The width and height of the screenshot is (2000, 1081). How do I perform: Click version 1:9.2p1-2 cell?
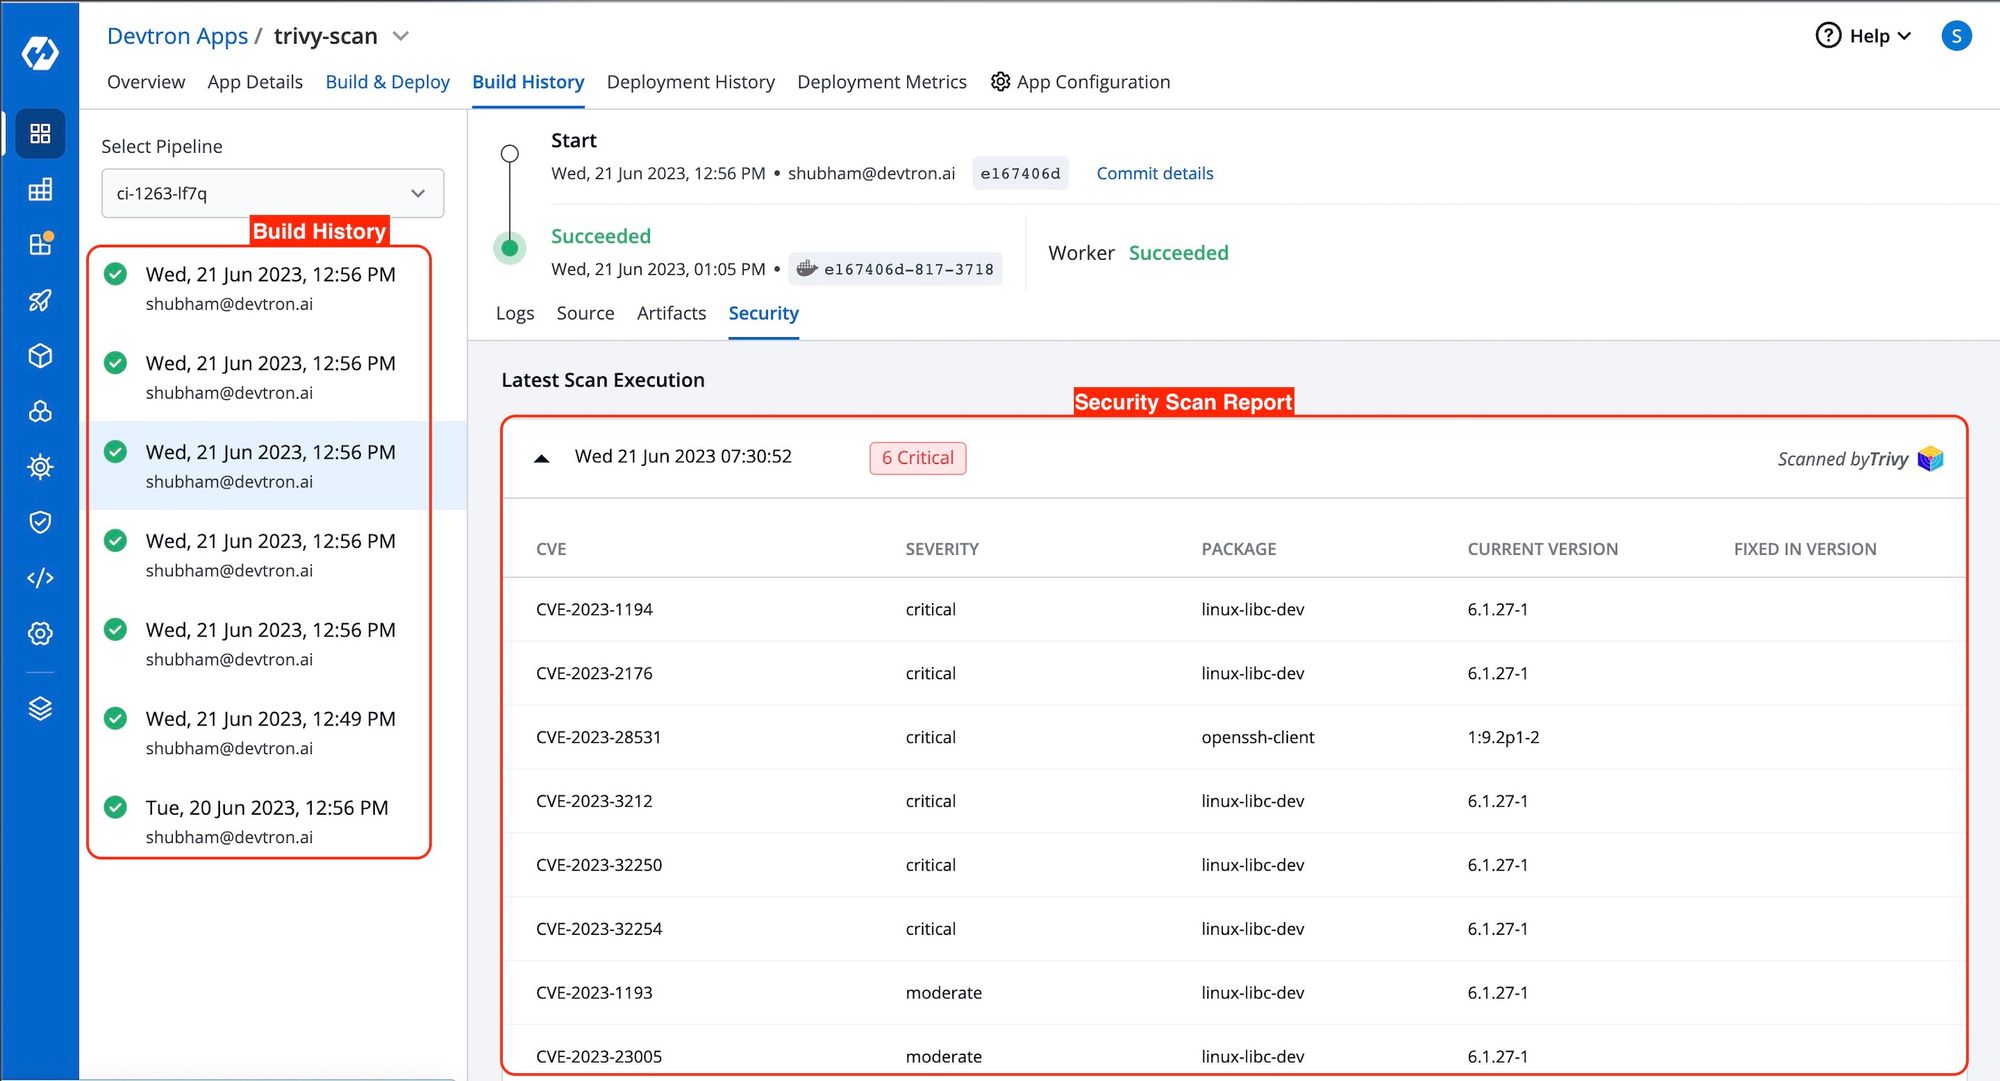point(1503,737)
